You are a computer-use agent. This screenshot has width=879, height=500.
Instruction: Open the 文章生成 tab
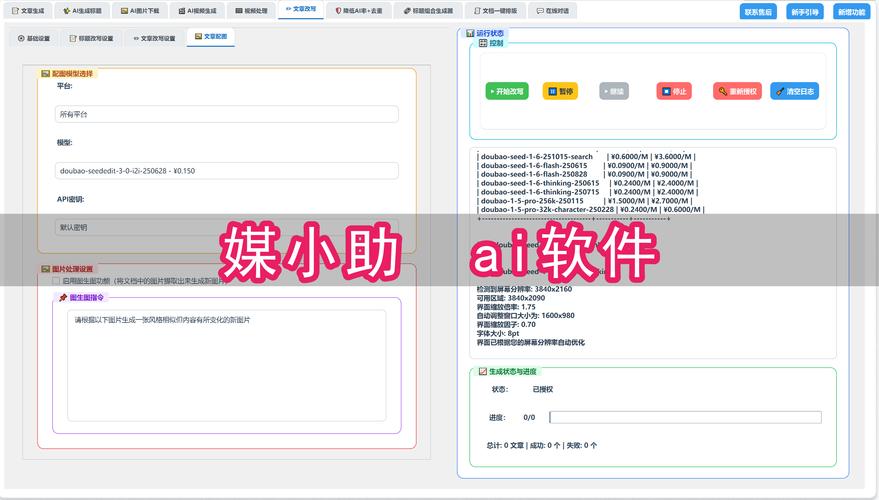[x=28, y=11]
